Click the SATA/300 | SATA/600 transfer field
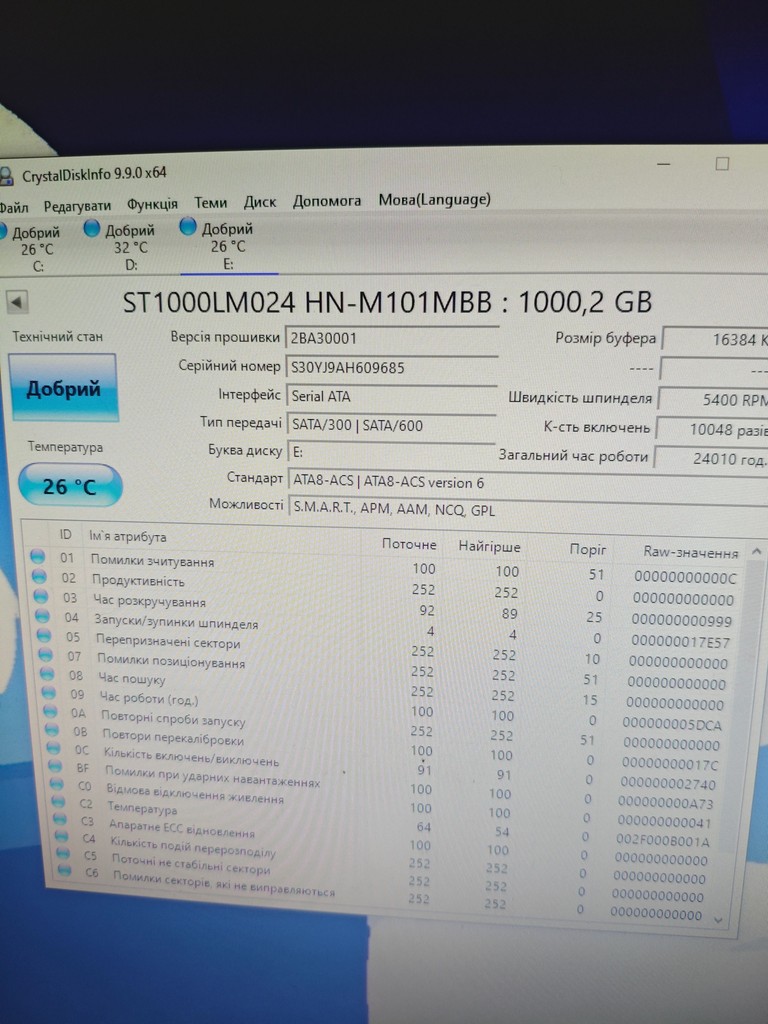Viewport: 768px width, 1024px height. pyautogui.click(x=391, y=424)
